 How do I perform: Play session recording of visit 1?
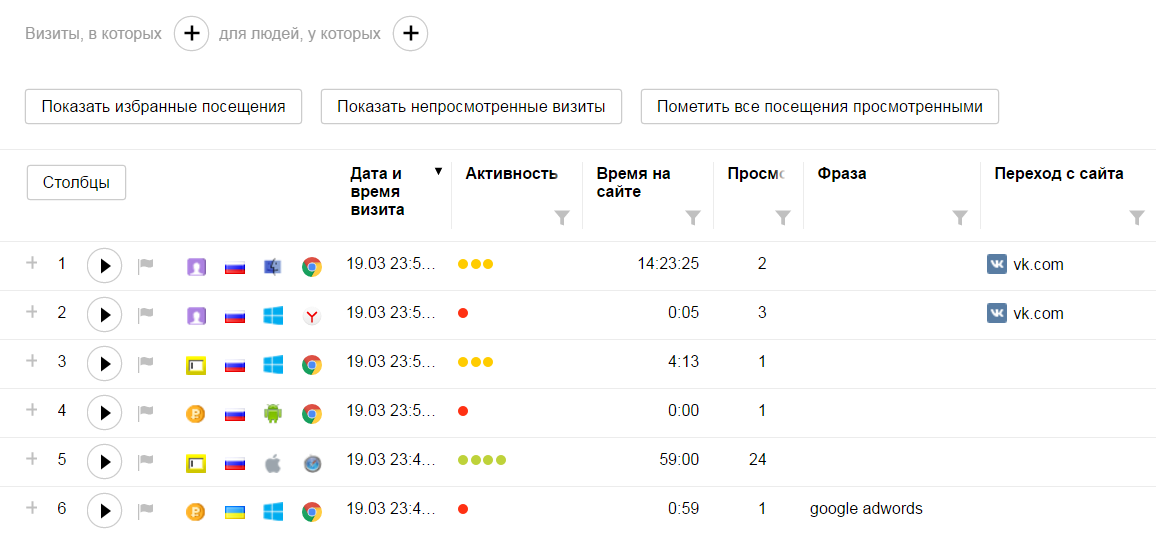coord(105,265)
